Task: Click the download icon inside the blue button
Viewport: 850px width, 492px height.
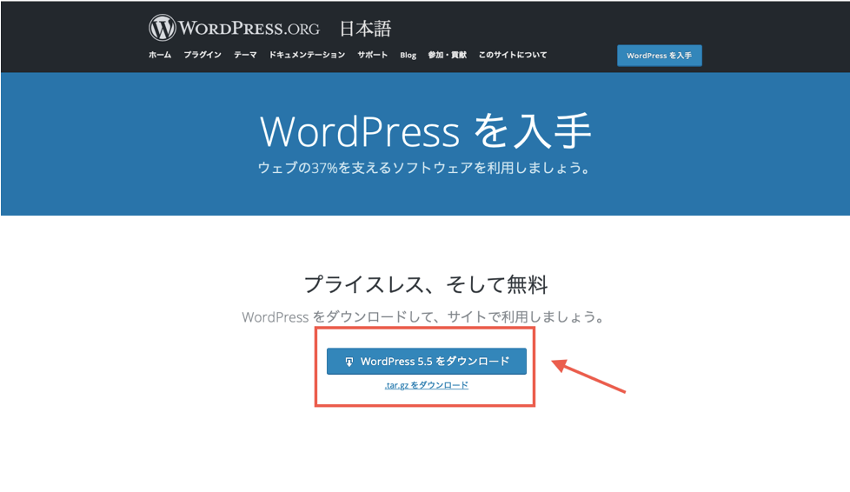Action: coord(349,362)
